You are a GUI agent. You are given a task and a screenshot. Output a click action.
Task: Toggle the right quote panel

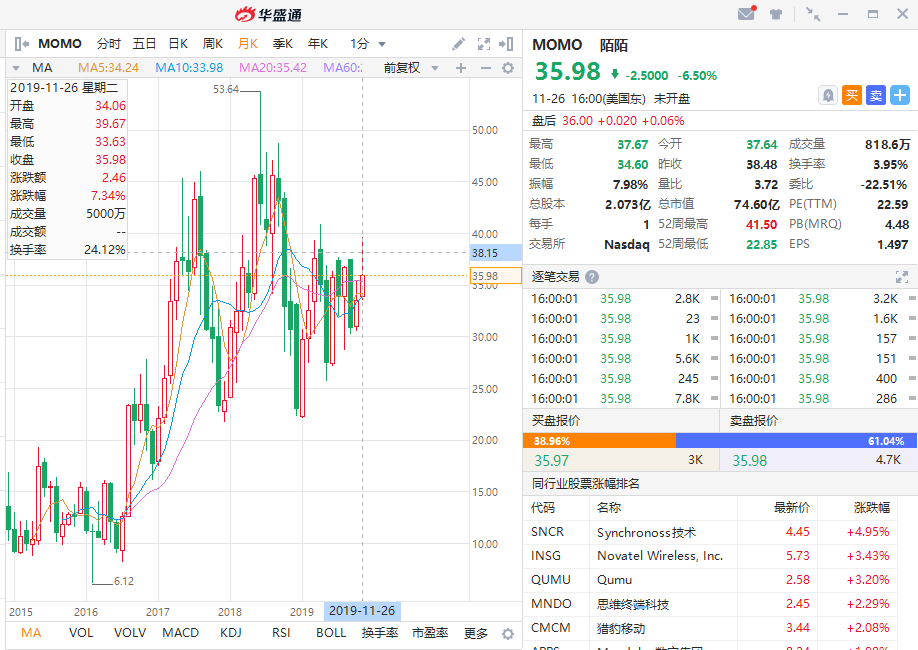(508, 44)
